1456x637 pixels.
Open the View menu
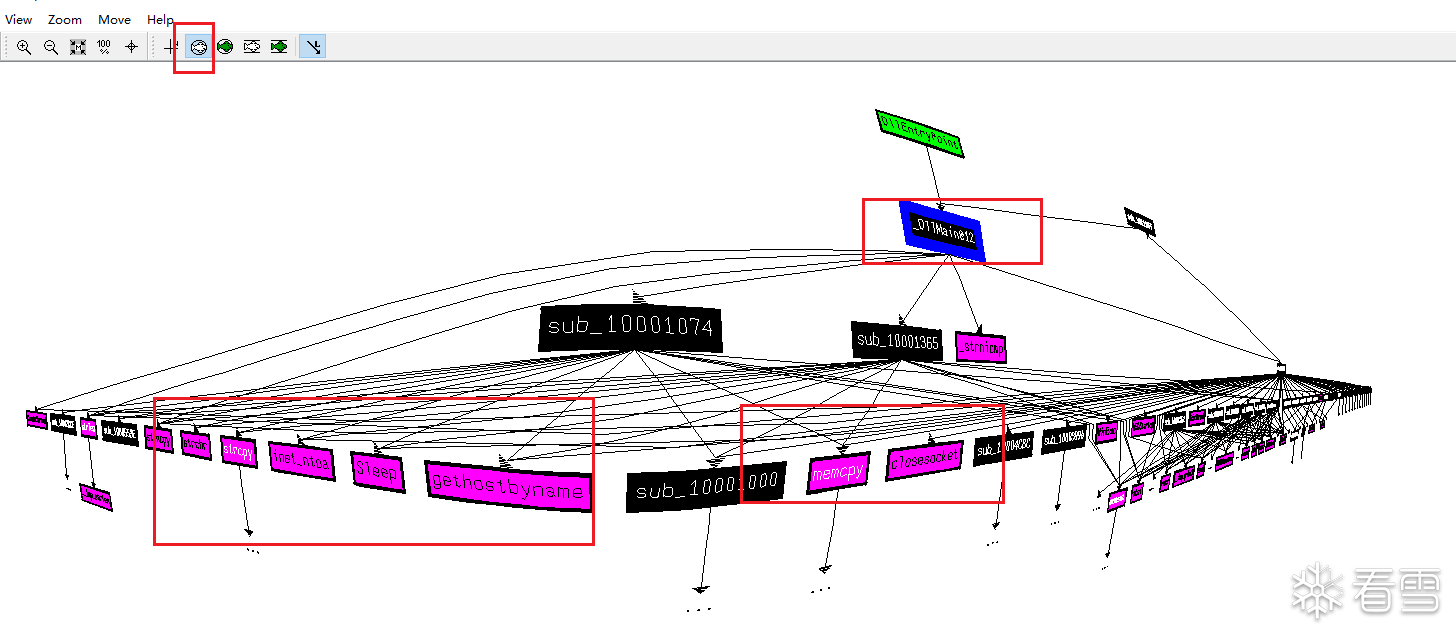pos(19,19)
